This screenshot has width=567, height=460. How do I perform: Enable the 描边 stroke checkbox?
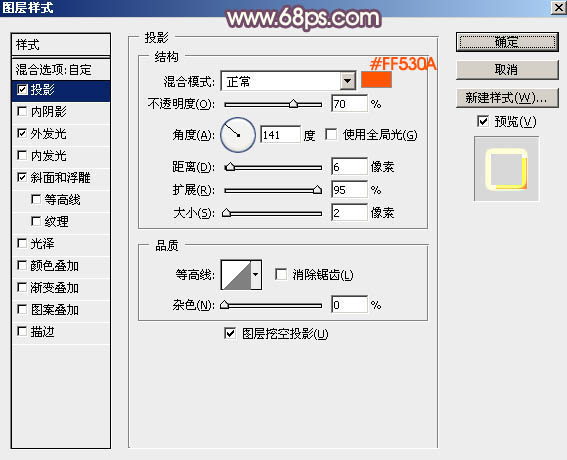22,332
